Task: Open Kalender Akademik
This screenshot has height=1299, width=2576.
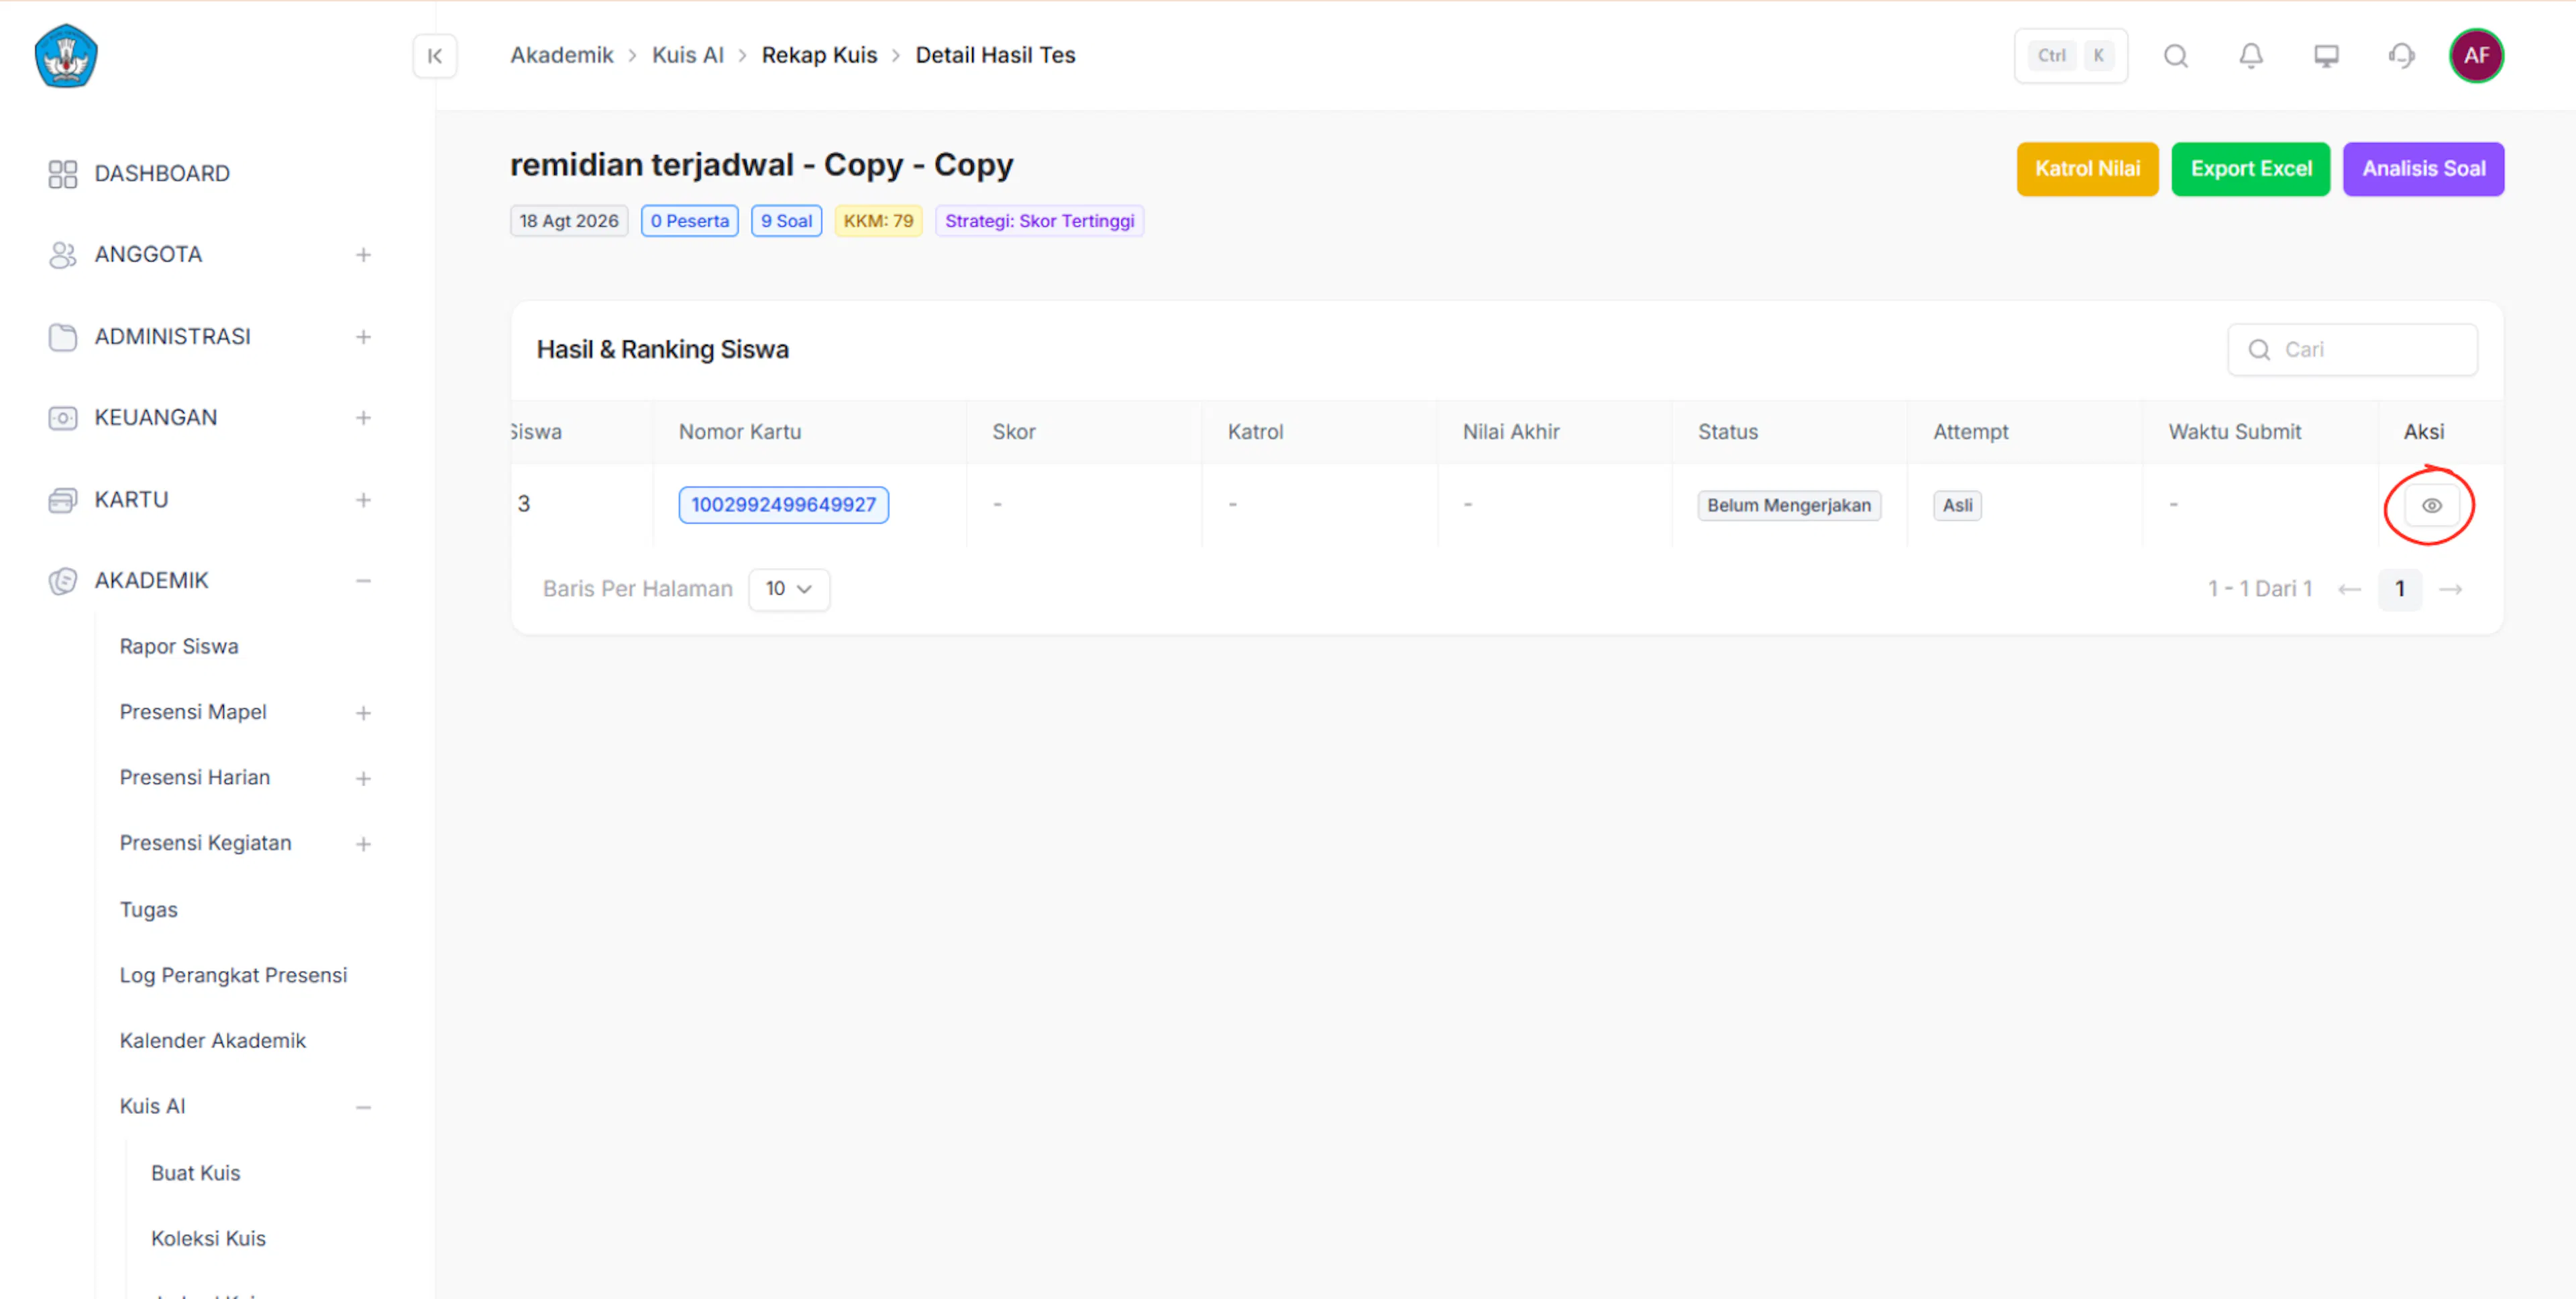Action: [212, 1041]
